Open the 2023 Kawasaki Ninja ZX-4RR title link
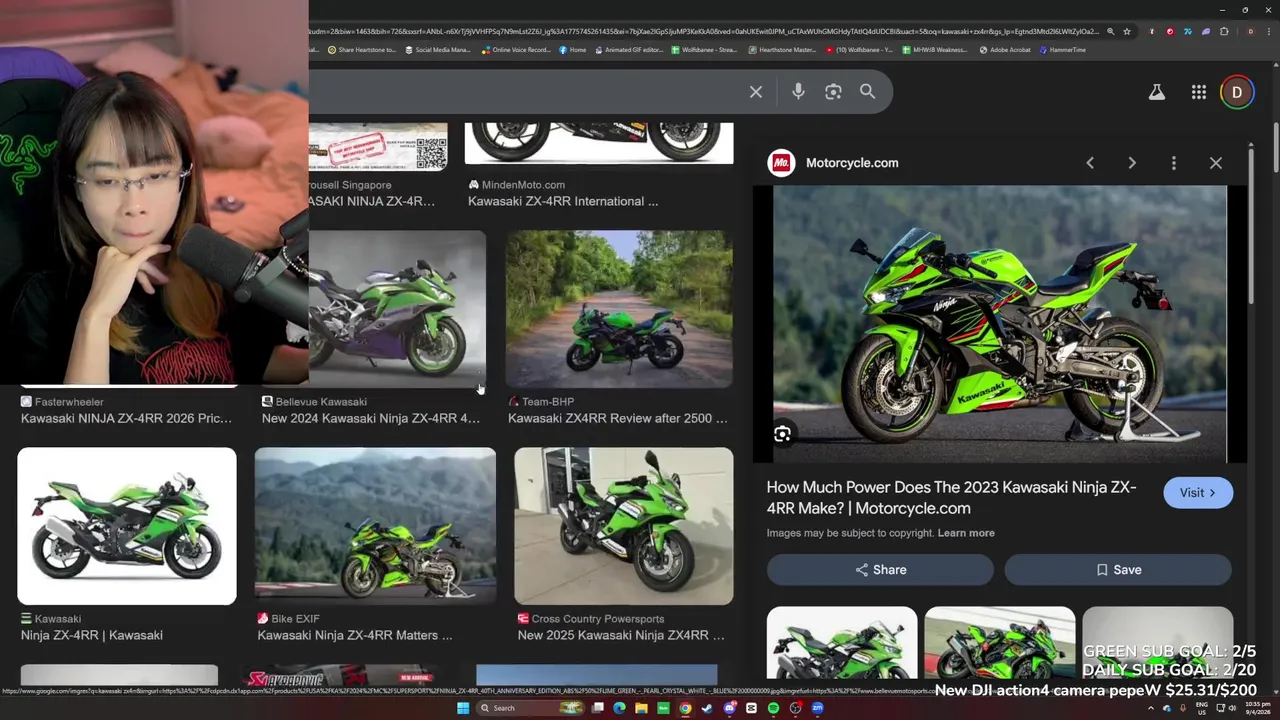 coord(951,497)
